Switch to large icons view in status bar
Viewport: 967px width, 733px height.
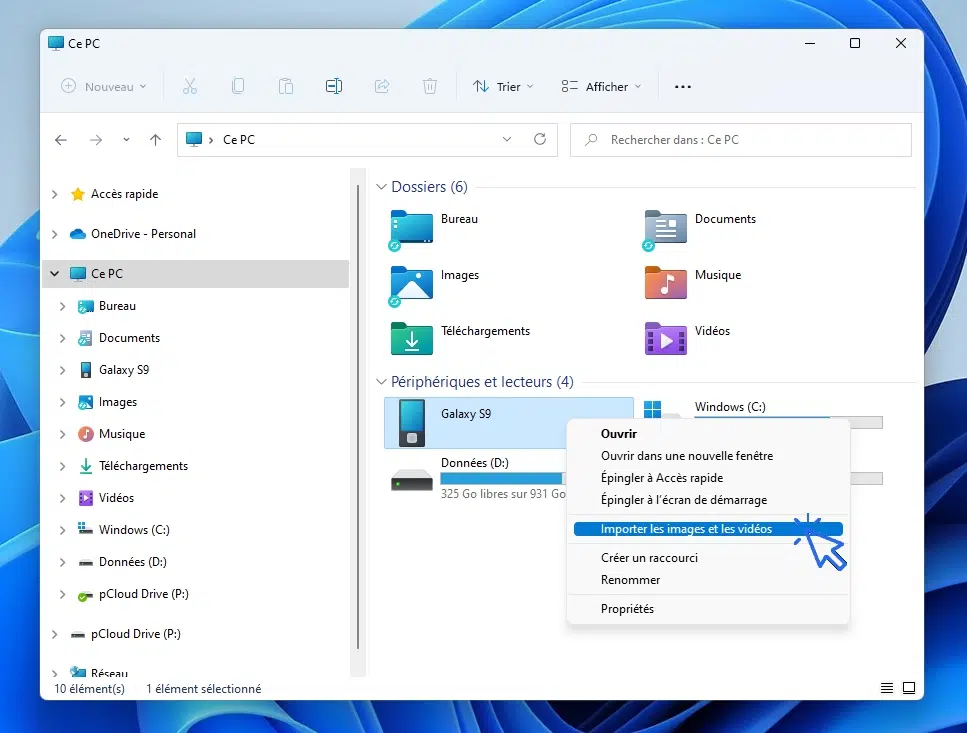click(x=909, y=688)
